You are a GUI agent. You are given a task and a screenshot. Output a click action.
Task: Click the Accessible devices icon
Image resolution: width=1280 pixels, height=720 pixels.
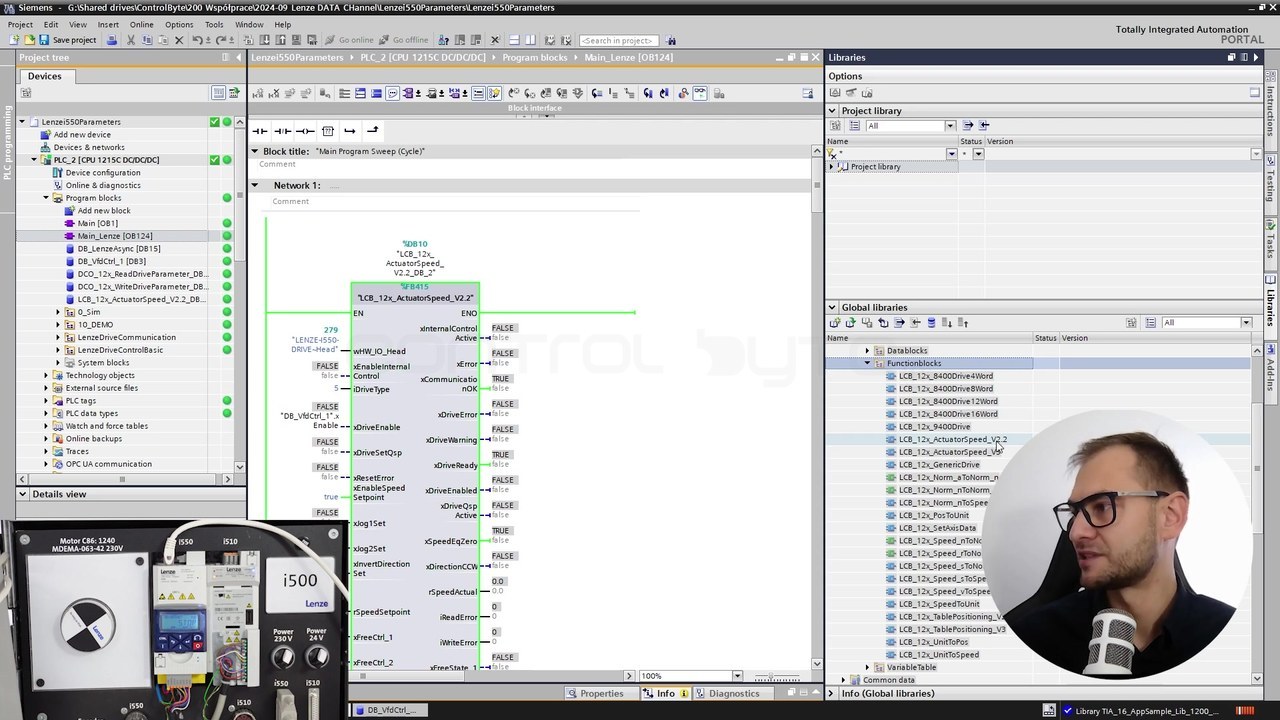click(446, 40)
